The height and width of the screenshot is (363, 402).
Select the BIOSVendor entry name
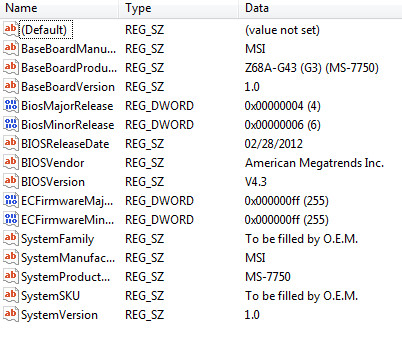pos(53,163)
